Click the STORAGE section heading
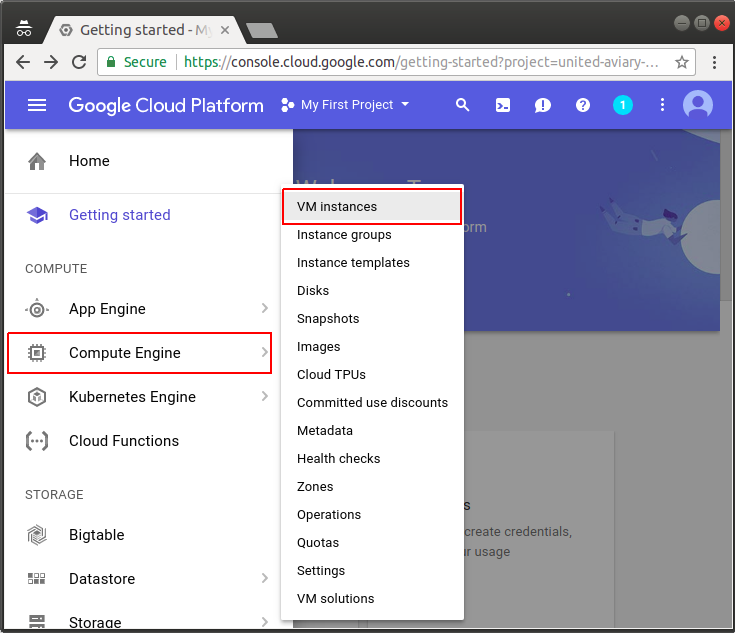Image resolution: width=735 pixels, height=633 pixels. (54, 495)
